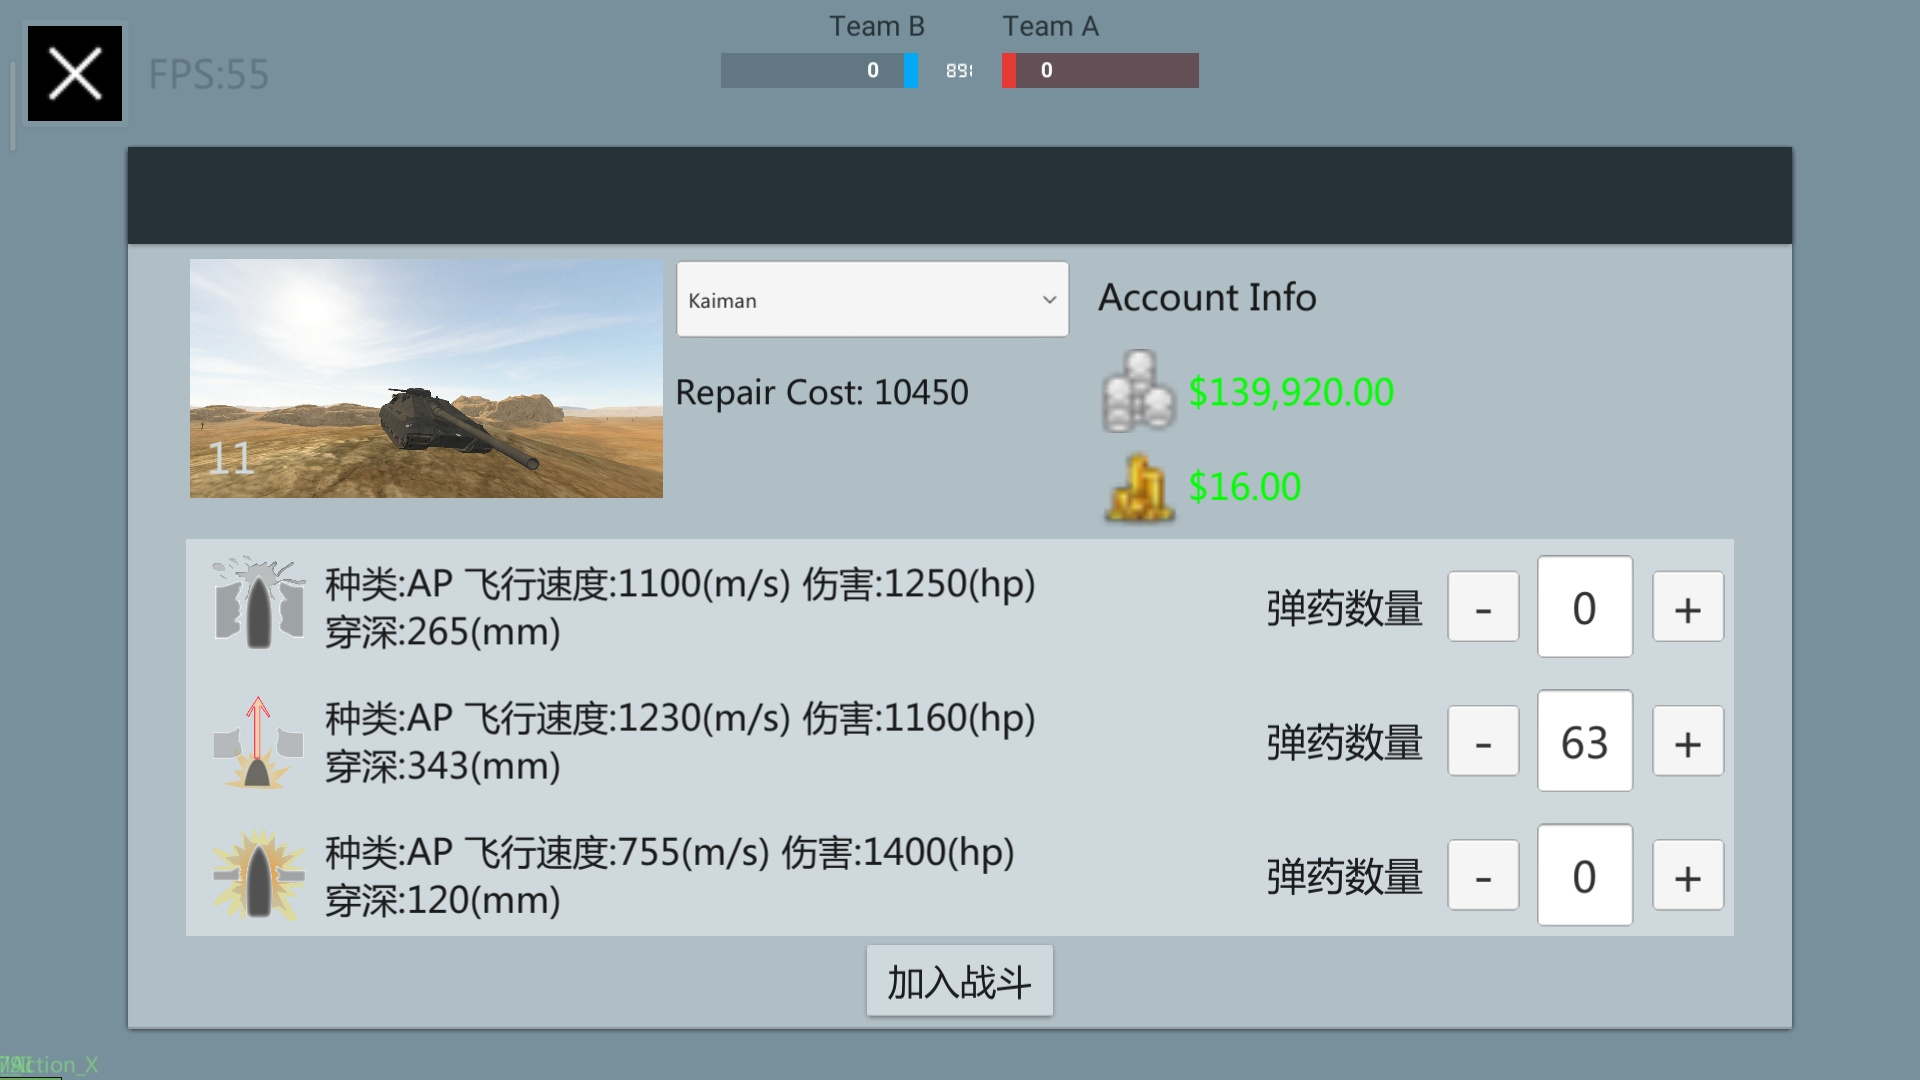
Task: Increase ammo count for 265mm shell
Action: tap(1688, 607)
